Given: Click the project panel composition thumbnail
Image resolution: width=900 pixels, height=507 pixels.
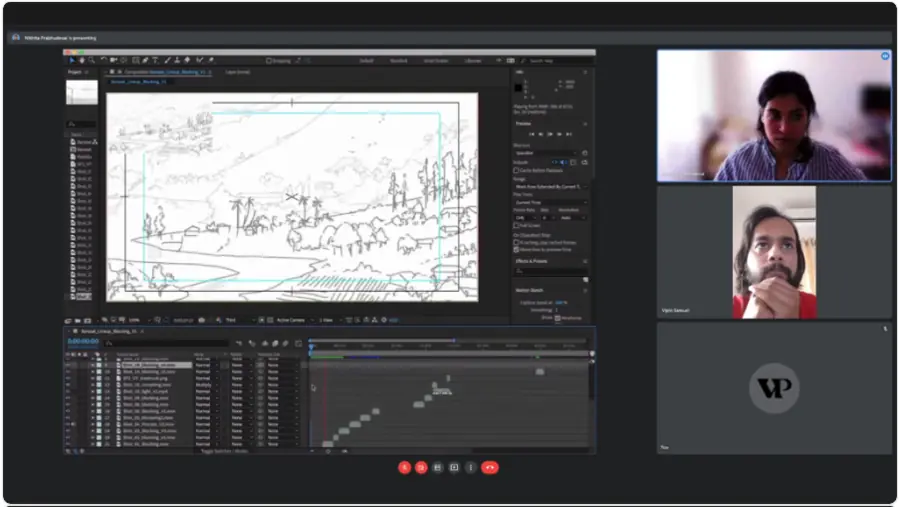Looking at the screenshot, I should point(82,92).
